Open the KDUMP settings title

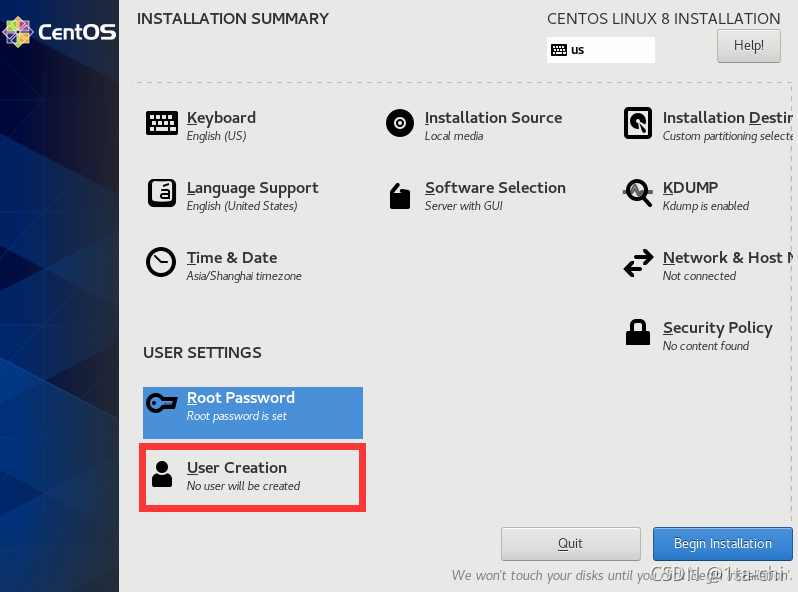coord(690,187)
